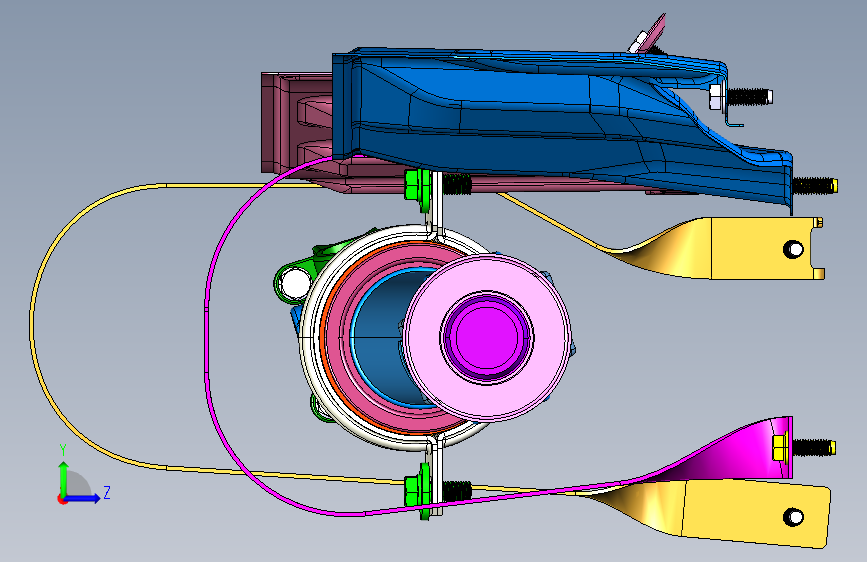Click the hole in lower yellow tab
The width and height of the screenshot is (867, 562).
click(793, 517)
